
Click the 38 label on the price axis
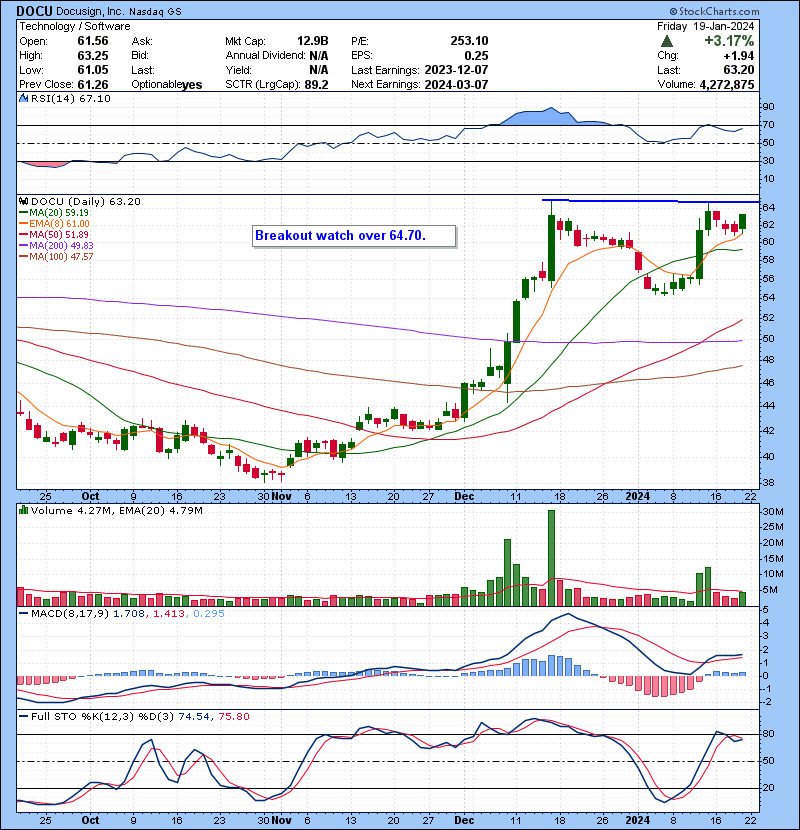click(x=769, y=483)
